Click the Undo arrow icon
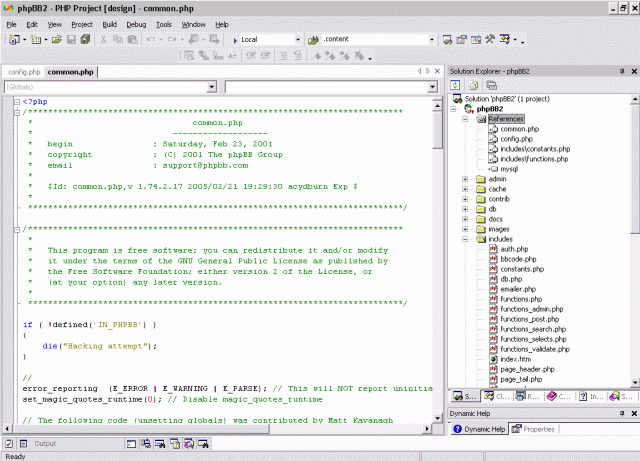Image resolution: width=640 pixels, height=461 pixels. (151, 39)
